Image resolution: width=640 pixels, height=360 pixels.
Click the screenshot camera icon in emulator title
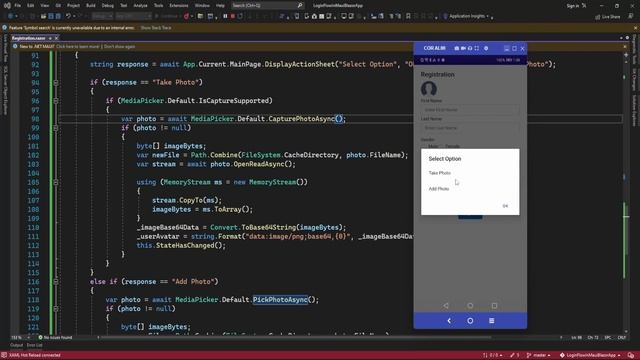[457, 48]
